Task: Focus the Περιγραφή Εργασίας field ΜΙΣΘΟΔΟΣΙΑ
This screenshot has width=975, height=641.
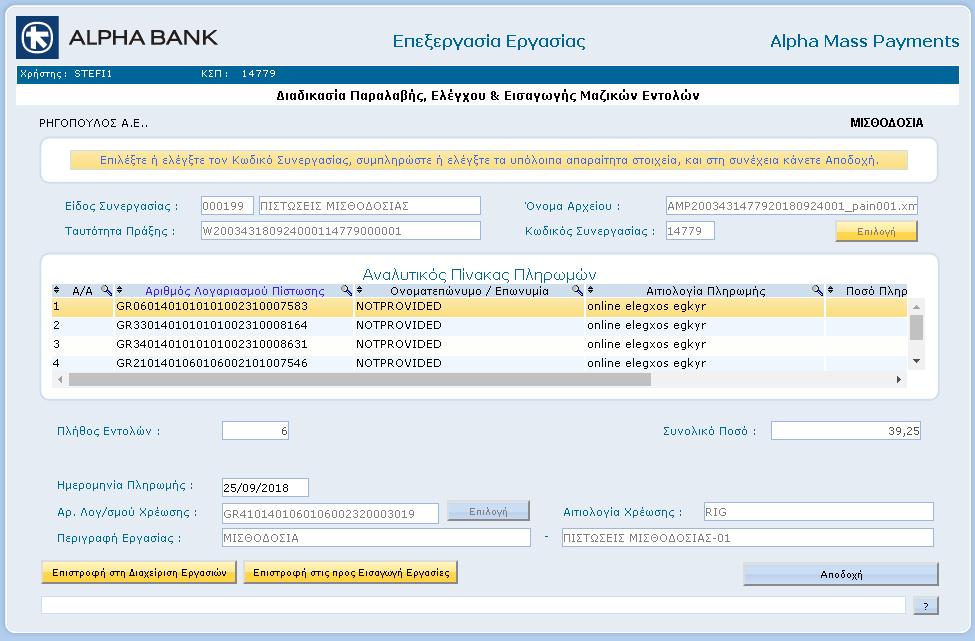Action: pos(376,538)
